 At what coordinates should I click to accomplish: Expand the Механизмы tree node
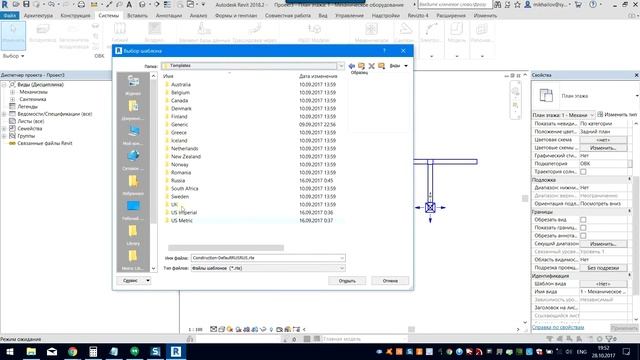(x=12, y=92)
